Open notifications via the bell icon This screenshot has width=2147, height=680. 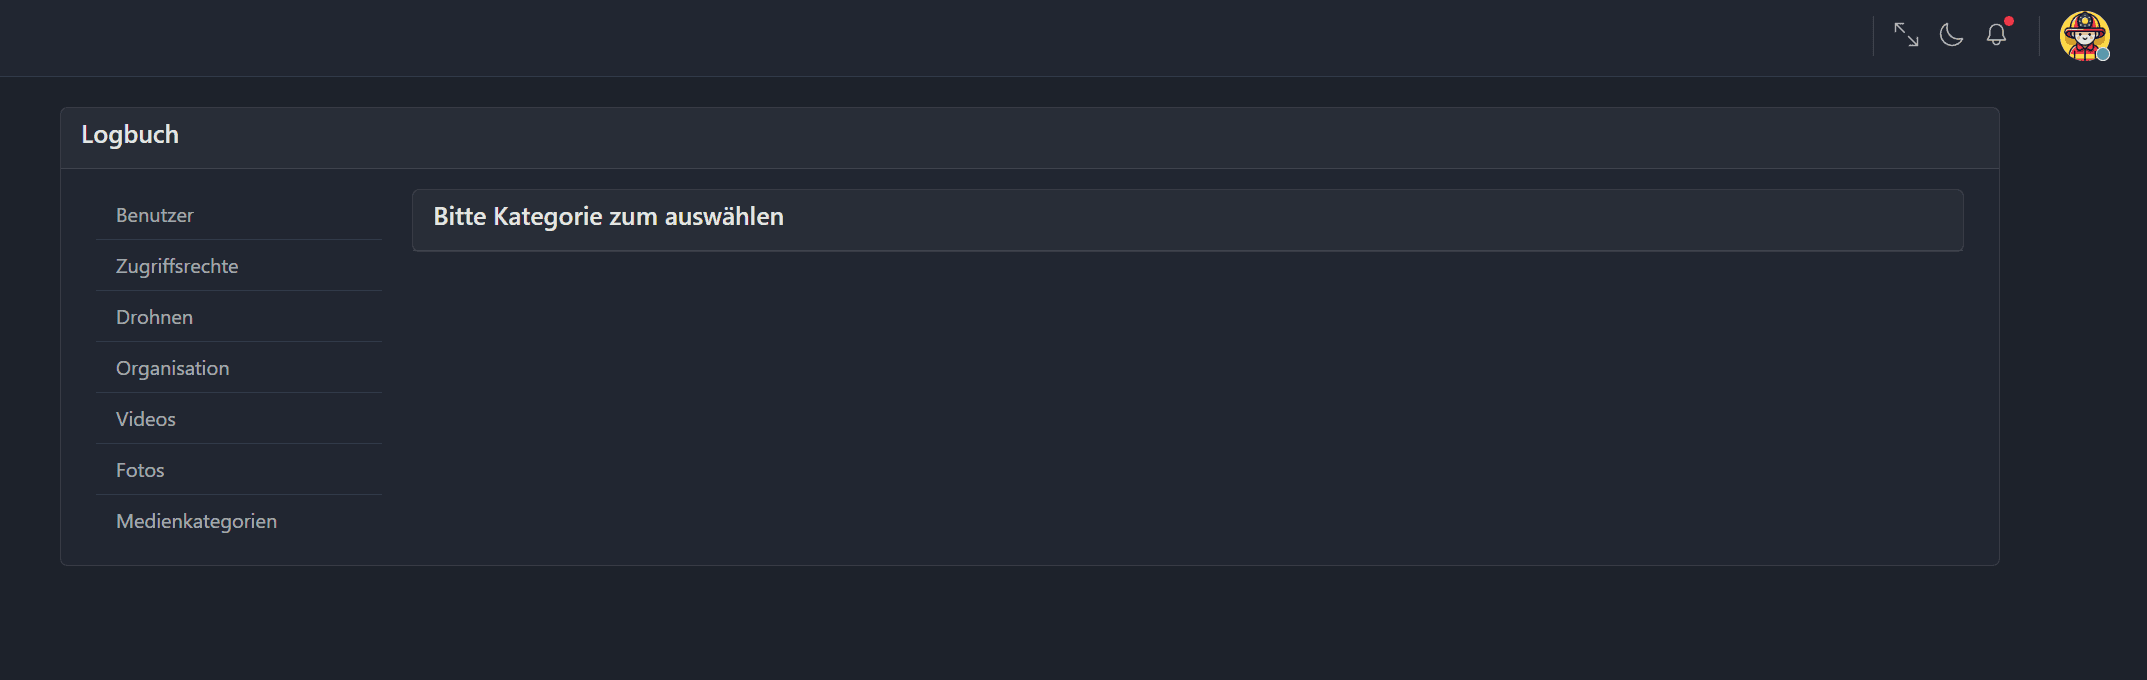(x=1996, y=35)
